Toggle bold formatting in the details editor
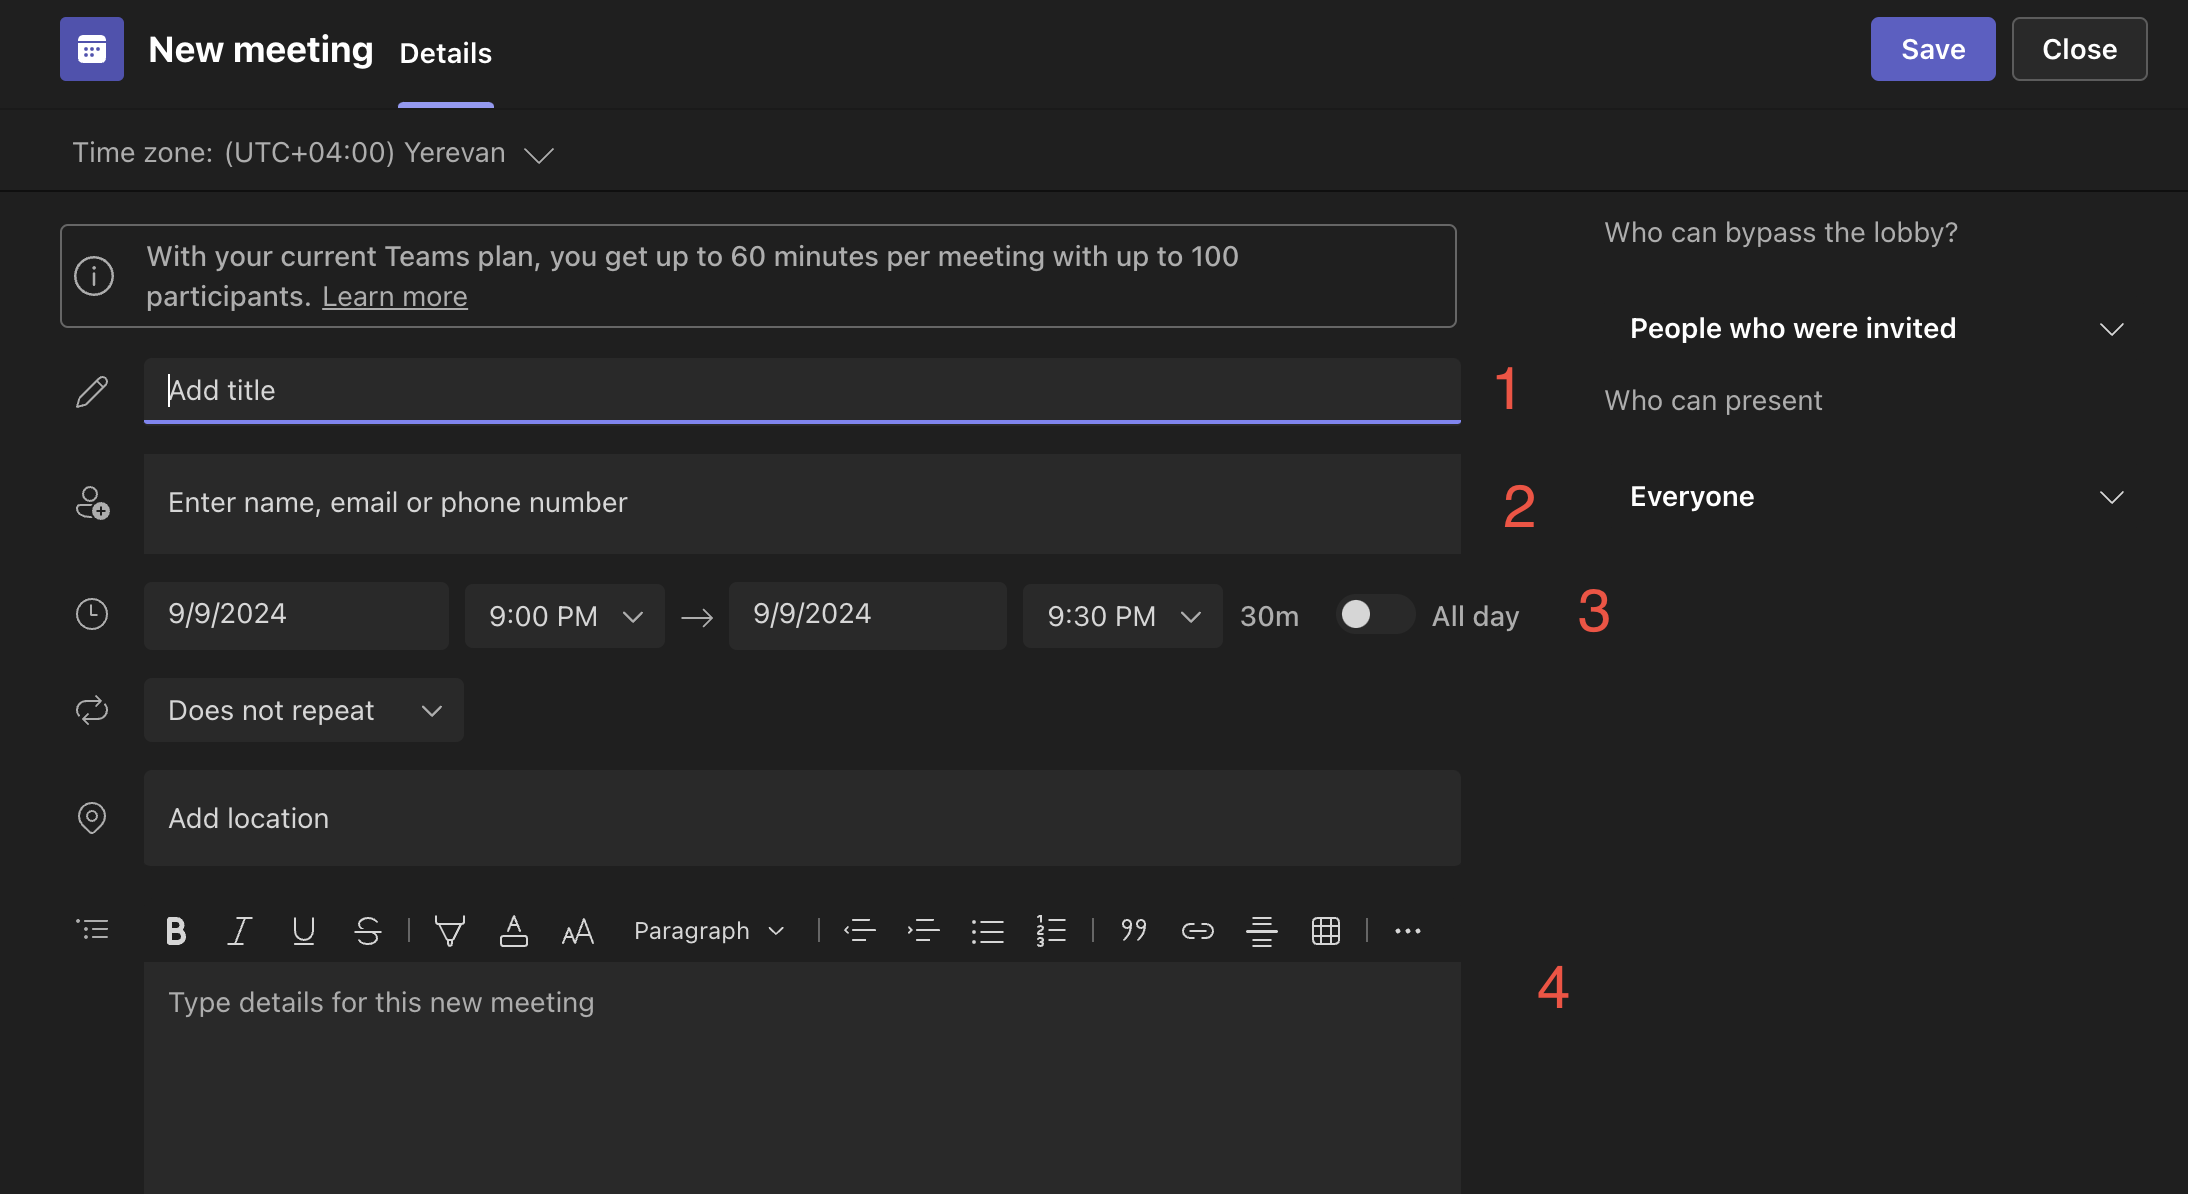The height and width of the screenshot is (1194, 2188). tap(175, 930)
